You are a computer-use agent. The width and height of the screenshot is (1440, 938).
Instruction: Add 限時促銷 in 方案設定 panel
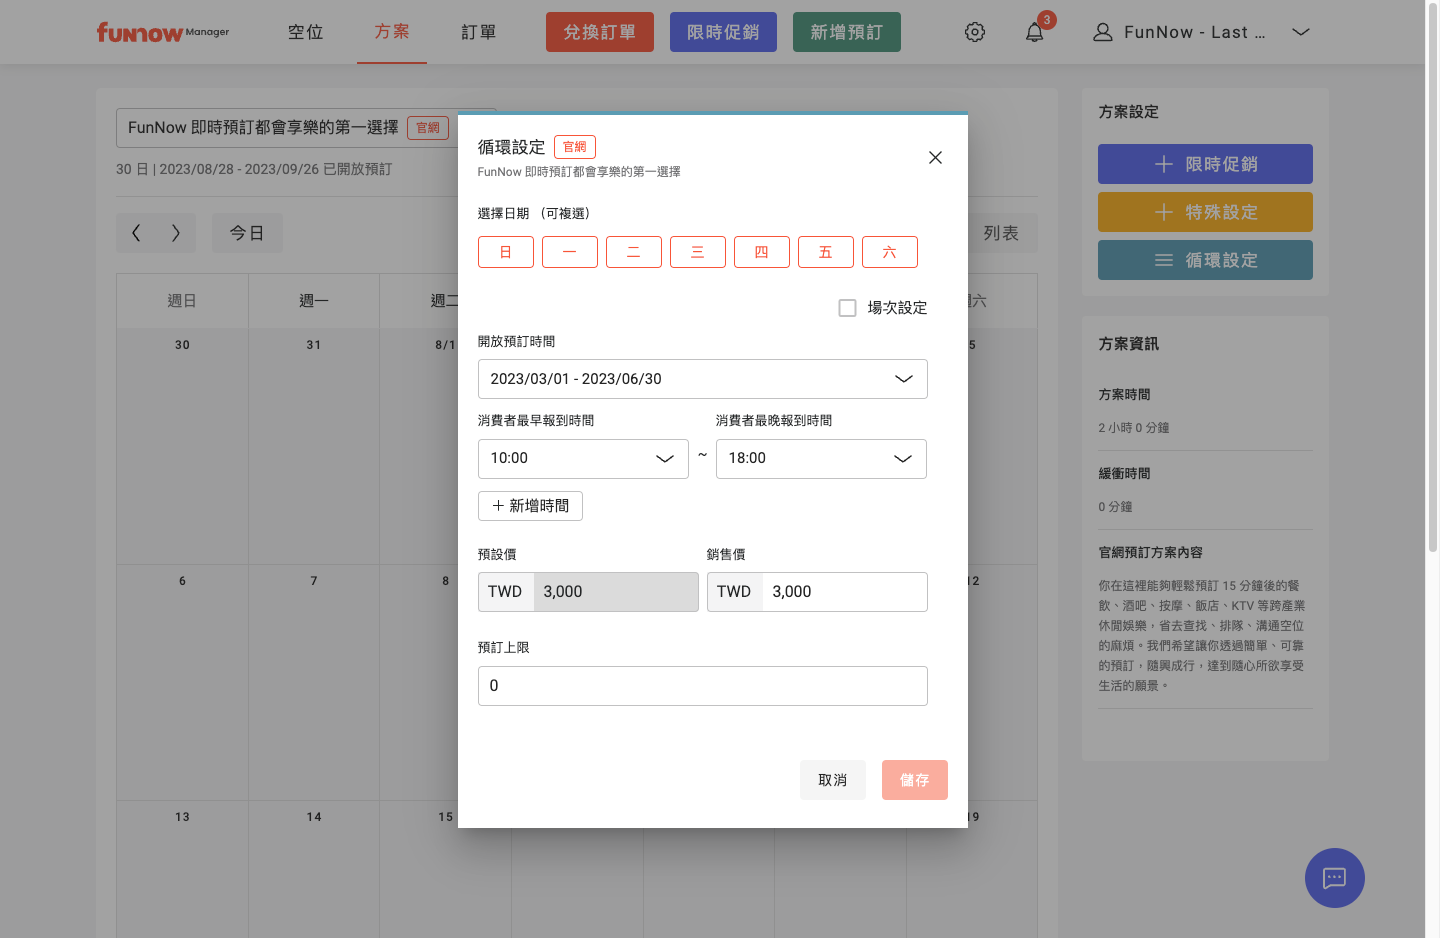click(1205, 164)
